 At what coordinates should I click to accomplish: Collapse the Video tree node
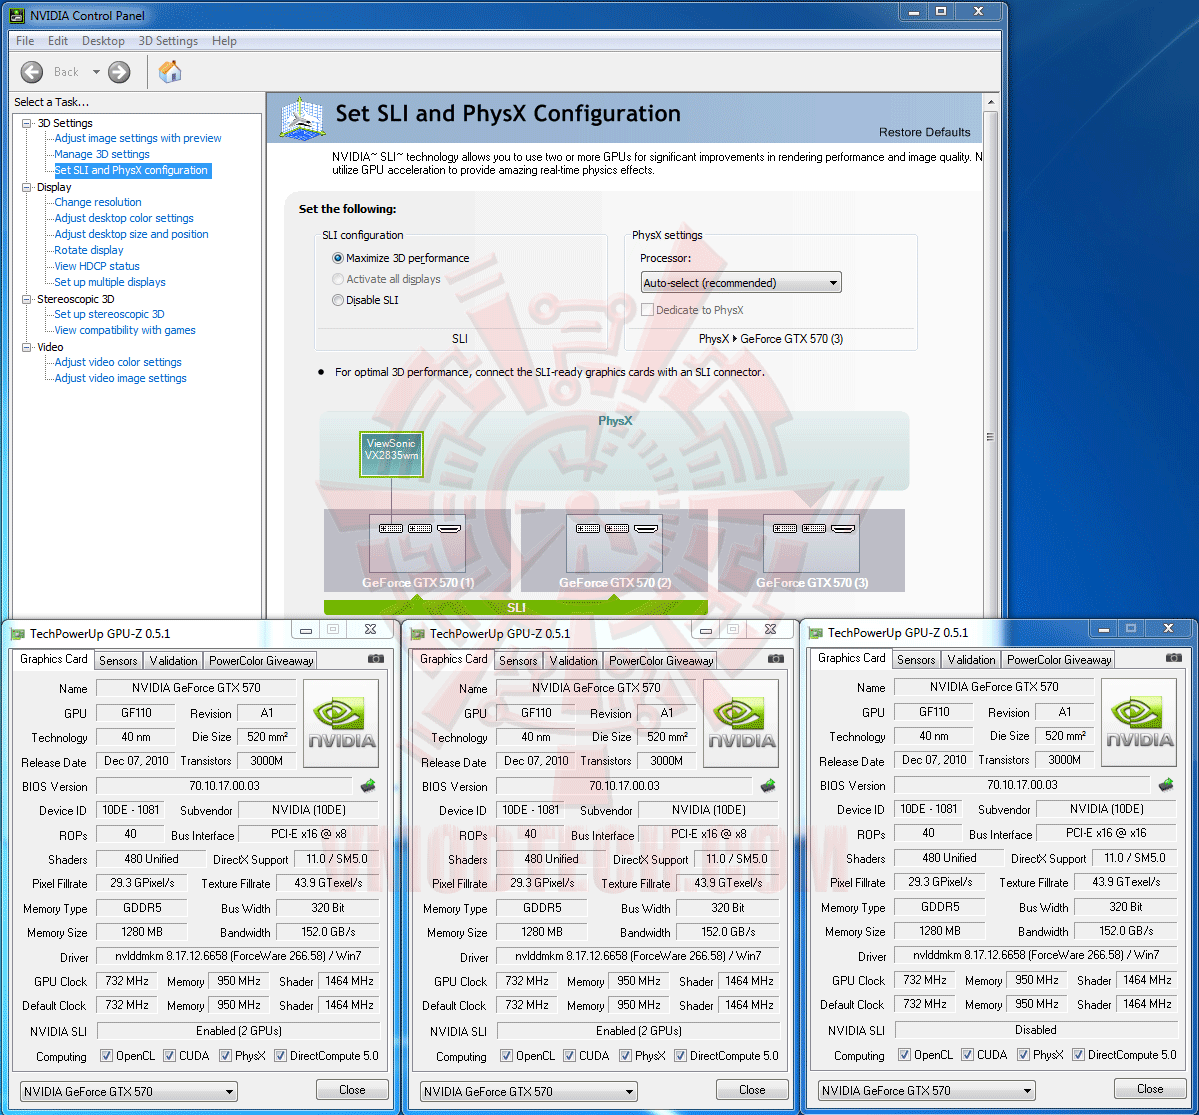coord(27,347)
